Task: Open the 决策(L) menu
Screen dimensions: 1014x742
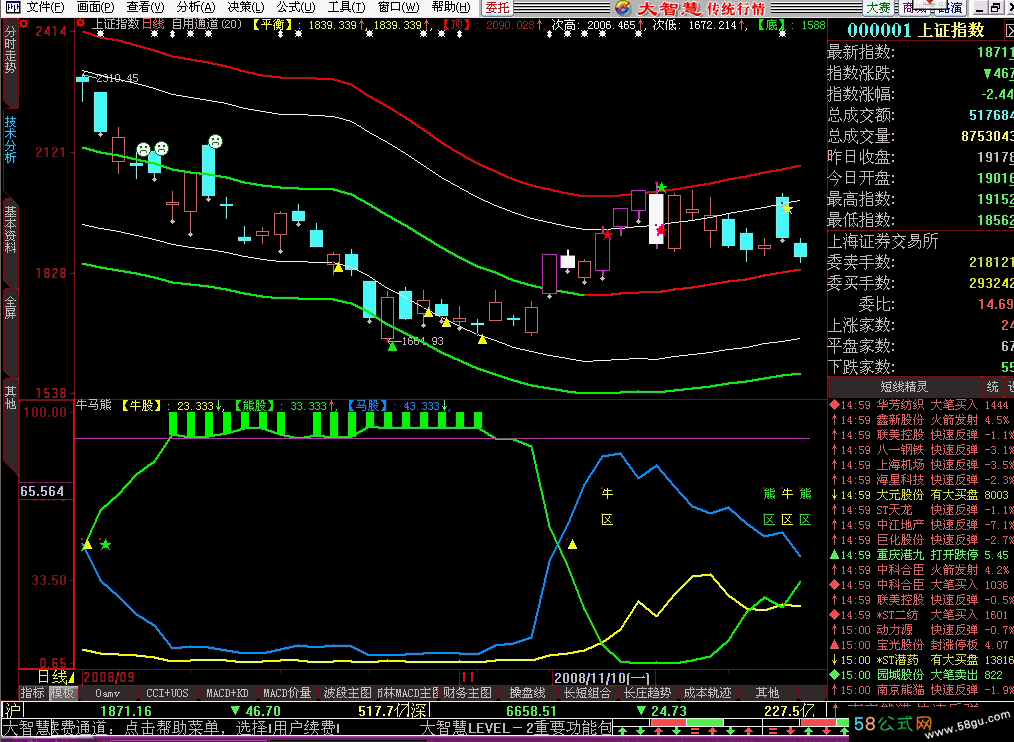Action: tap(246, 8)
